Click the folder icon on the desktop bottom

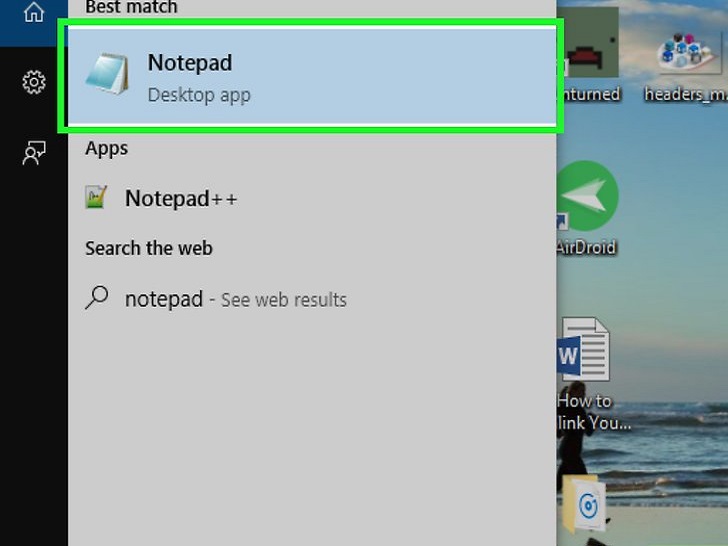point(583,503)
